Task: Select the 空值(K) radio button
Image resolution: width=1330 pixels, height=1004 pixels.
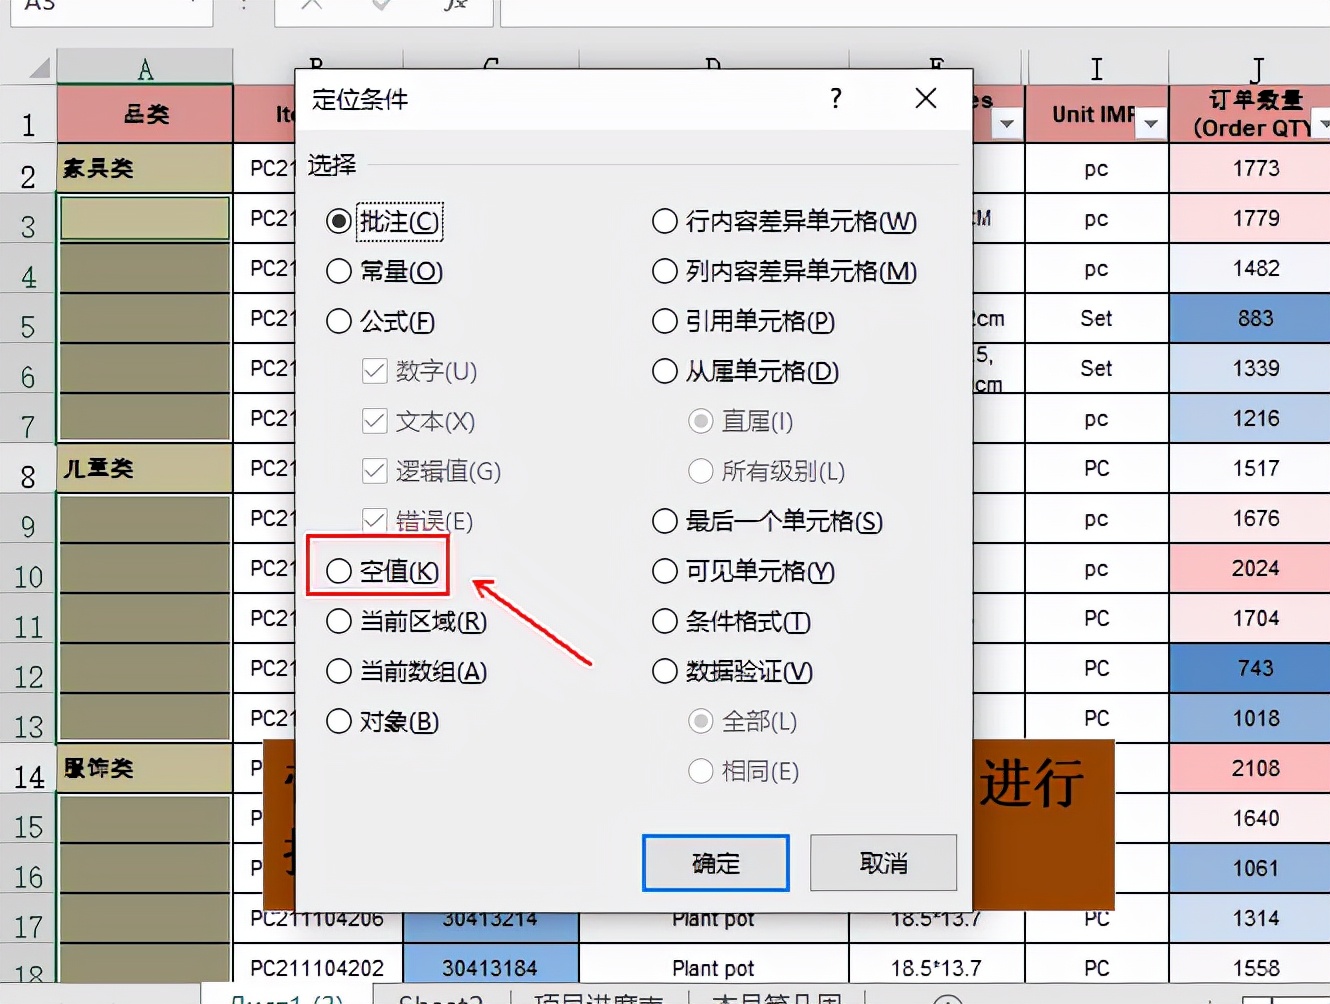Action: [x=338, y=571]
